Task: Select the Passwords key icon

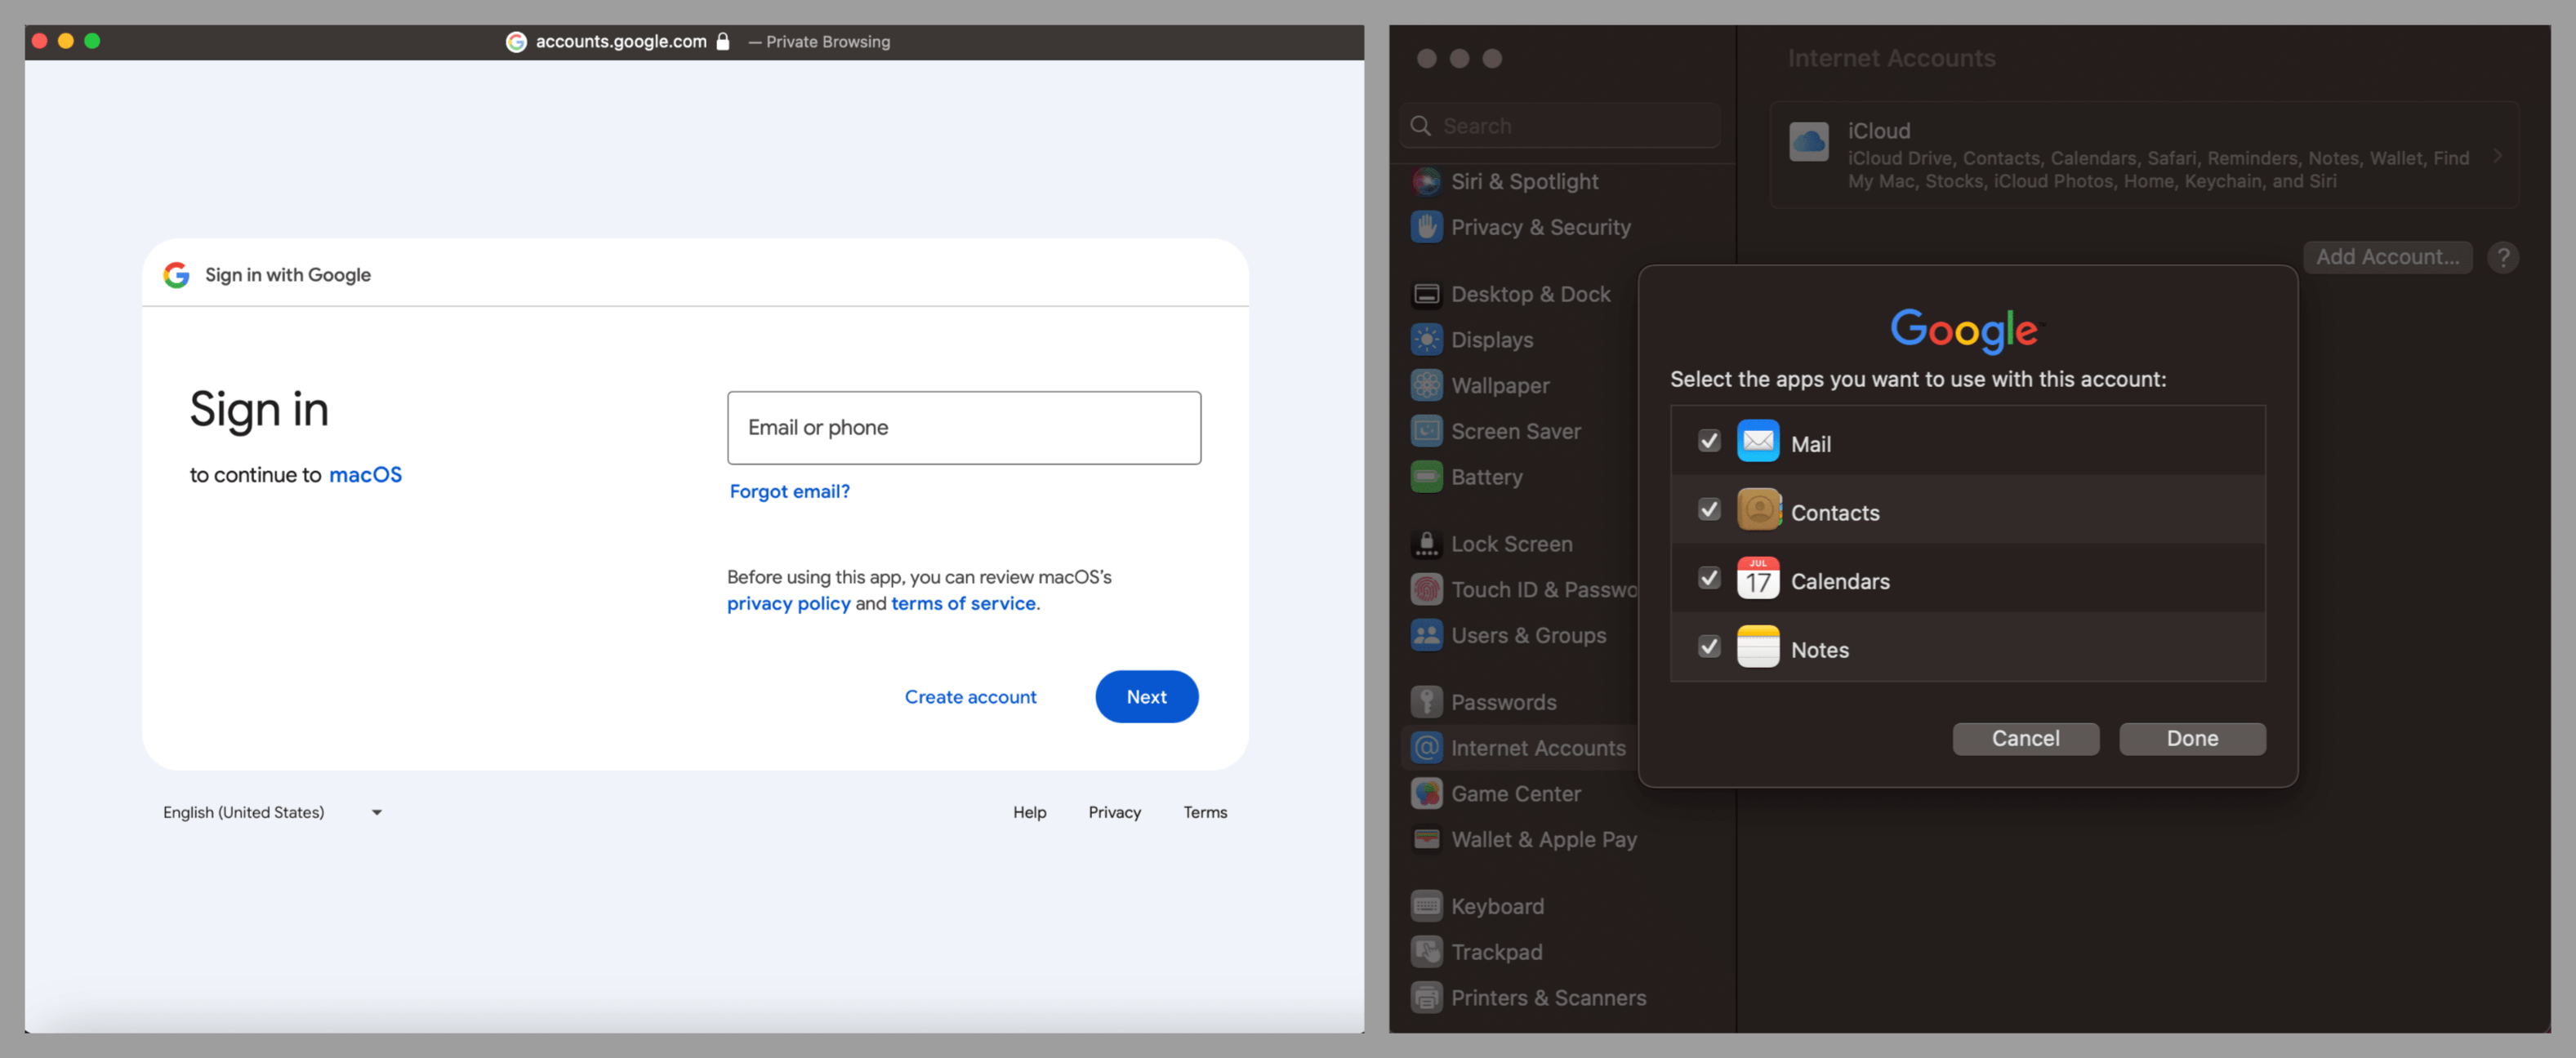Action: point(1426,702)
